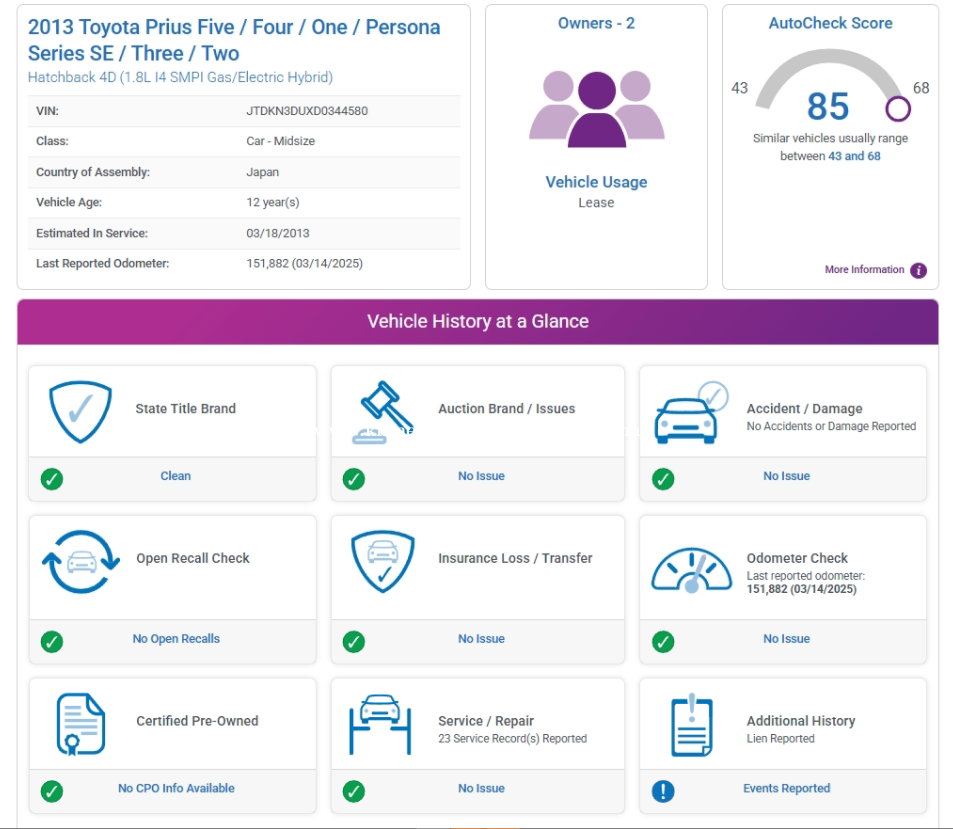The image size is (953, 829).
Task: Open the Clean title status link
Action: (176, 476)
